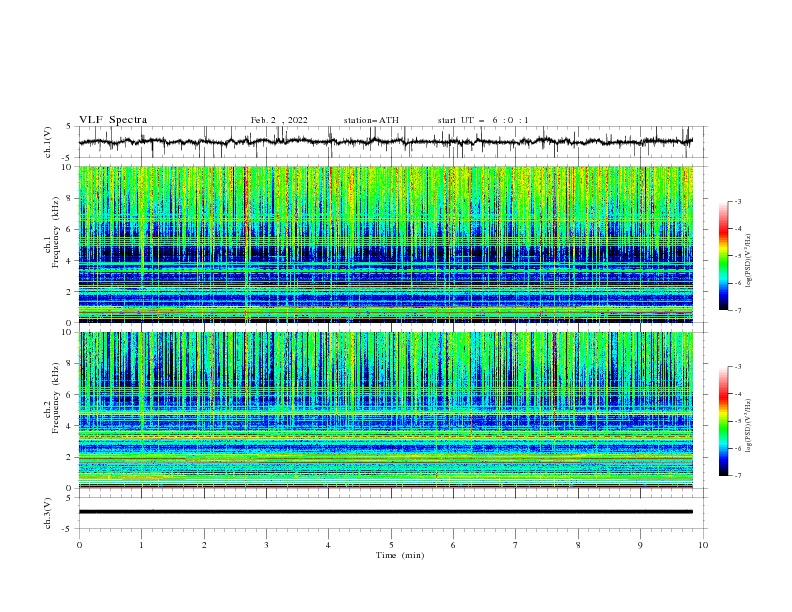The width and height of the screenshot is (792, 612).
Task: Click the "5" tick on ch.1(V) axis
Action: tap(70, 127)
